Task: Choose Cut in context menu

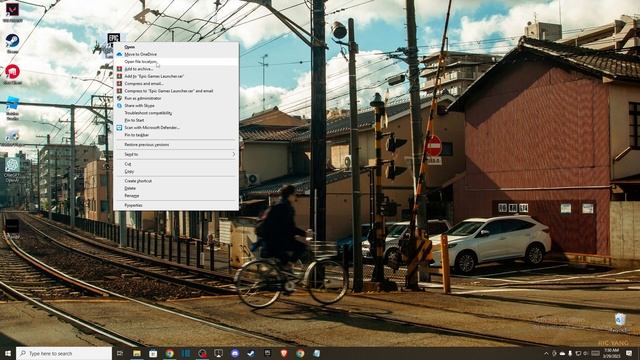Action: (176, 164)
